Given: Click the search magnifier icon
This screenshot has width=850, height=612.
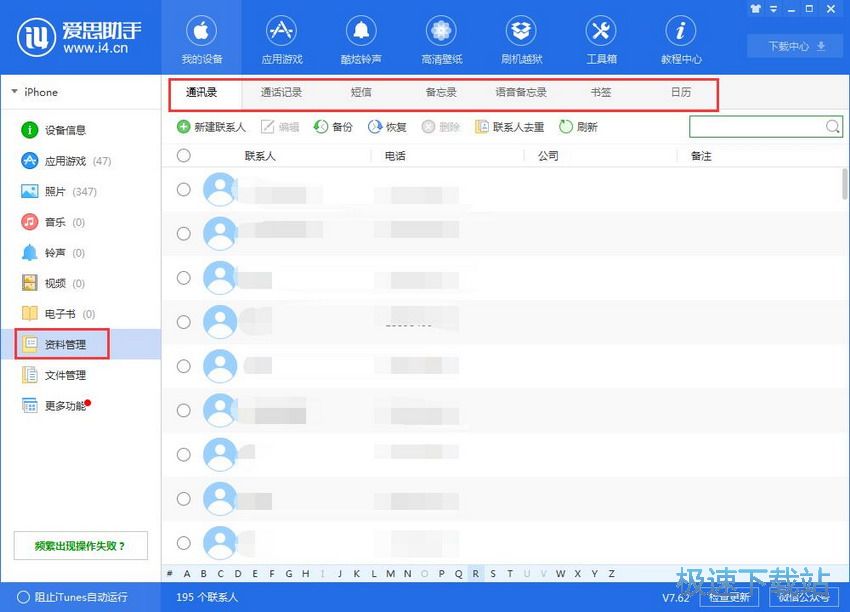Looking at the screenshot, I should coord(833,127).
